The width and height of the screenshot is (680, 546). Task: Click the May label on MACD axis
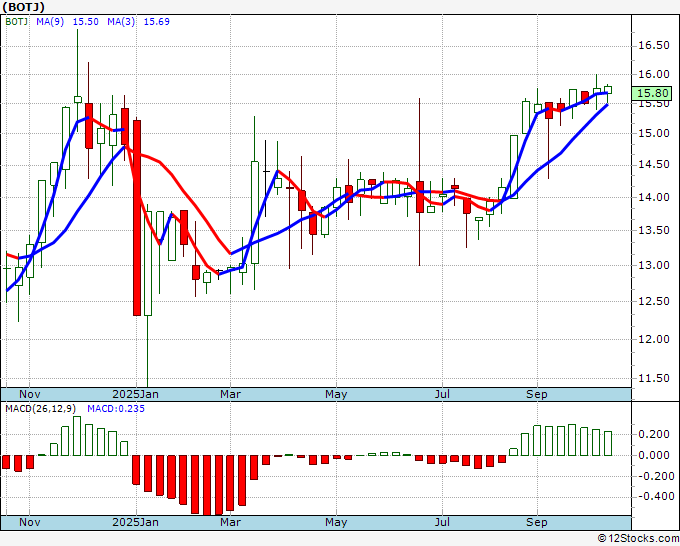pyautogui.click(x=336, y=522)
